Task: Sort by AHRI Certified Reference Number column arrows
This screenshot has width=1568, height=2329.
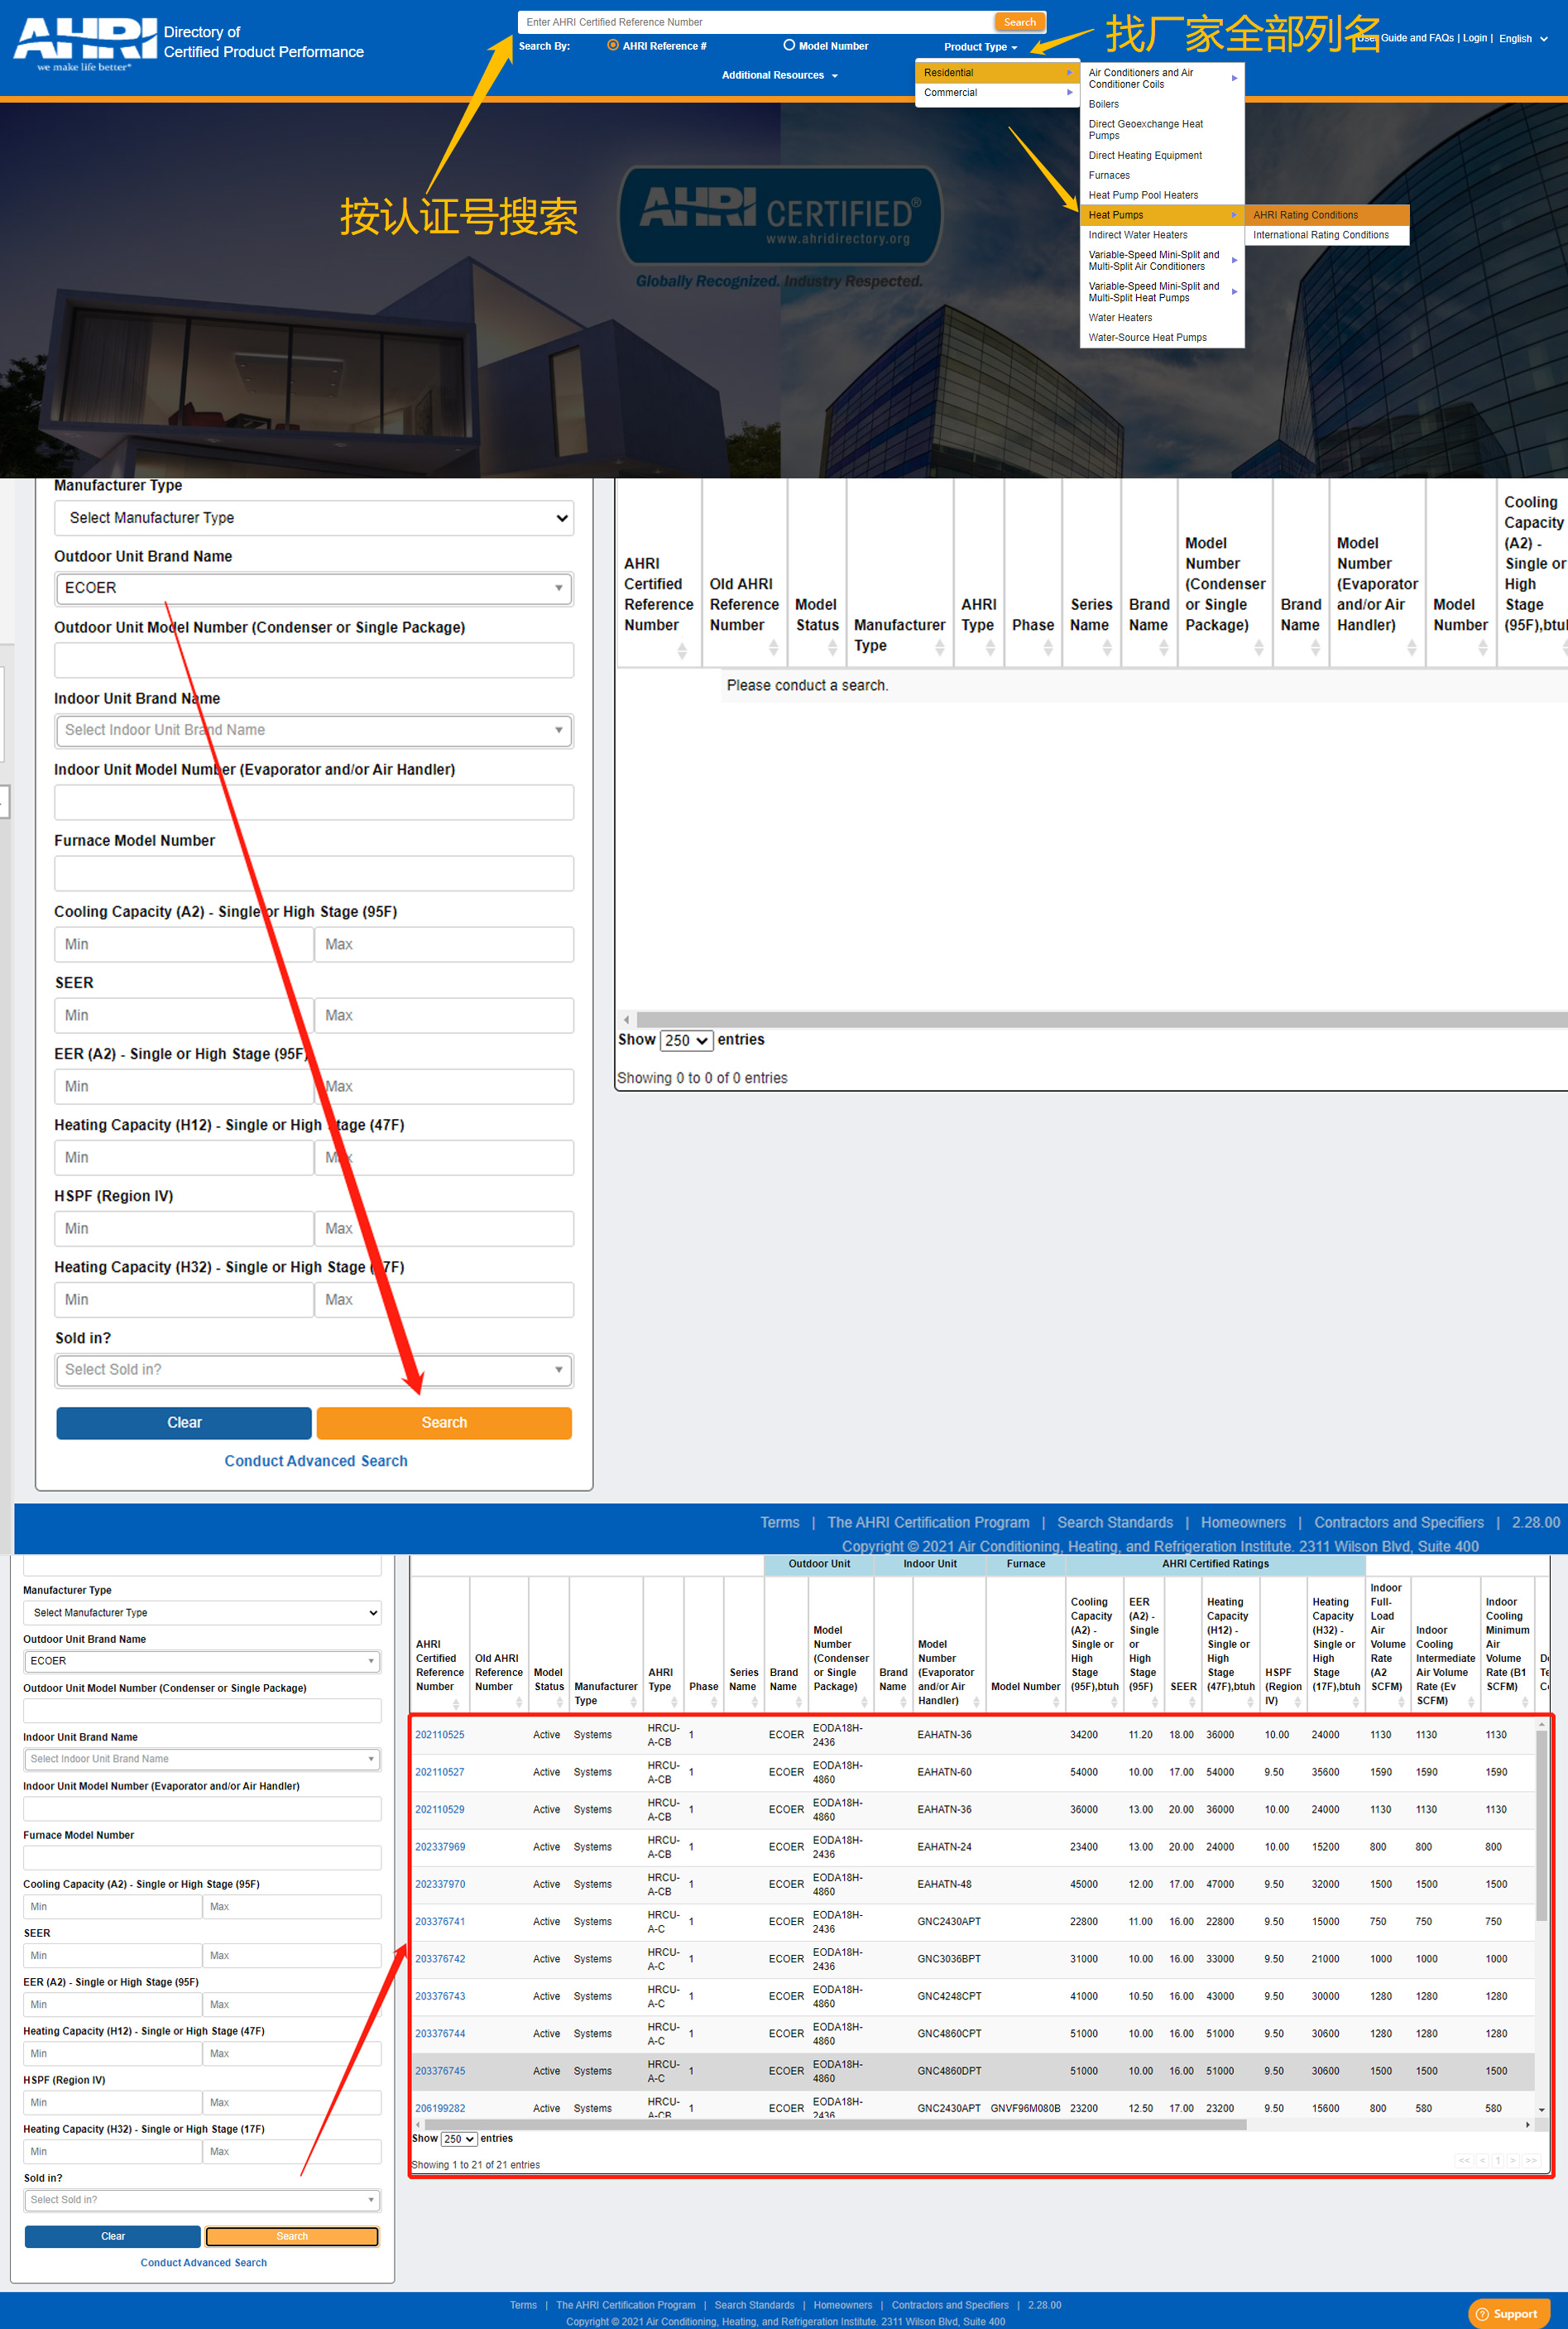Action: pos(681,651)
